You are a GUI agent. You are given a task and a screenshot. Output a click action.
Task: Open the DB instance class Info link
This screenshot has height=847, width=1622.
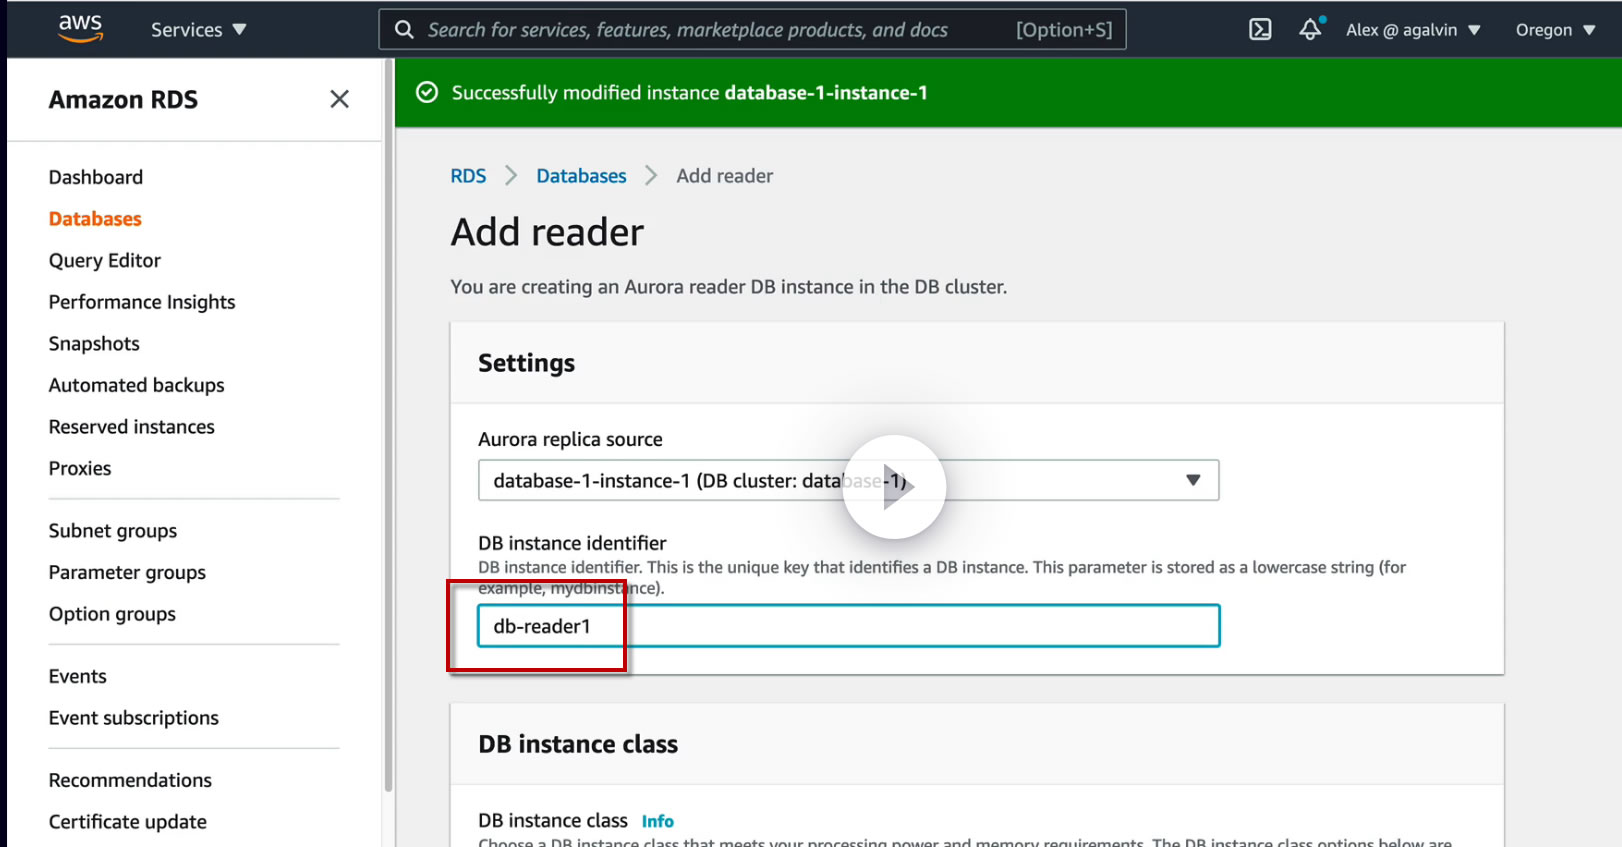pos(658,821)
